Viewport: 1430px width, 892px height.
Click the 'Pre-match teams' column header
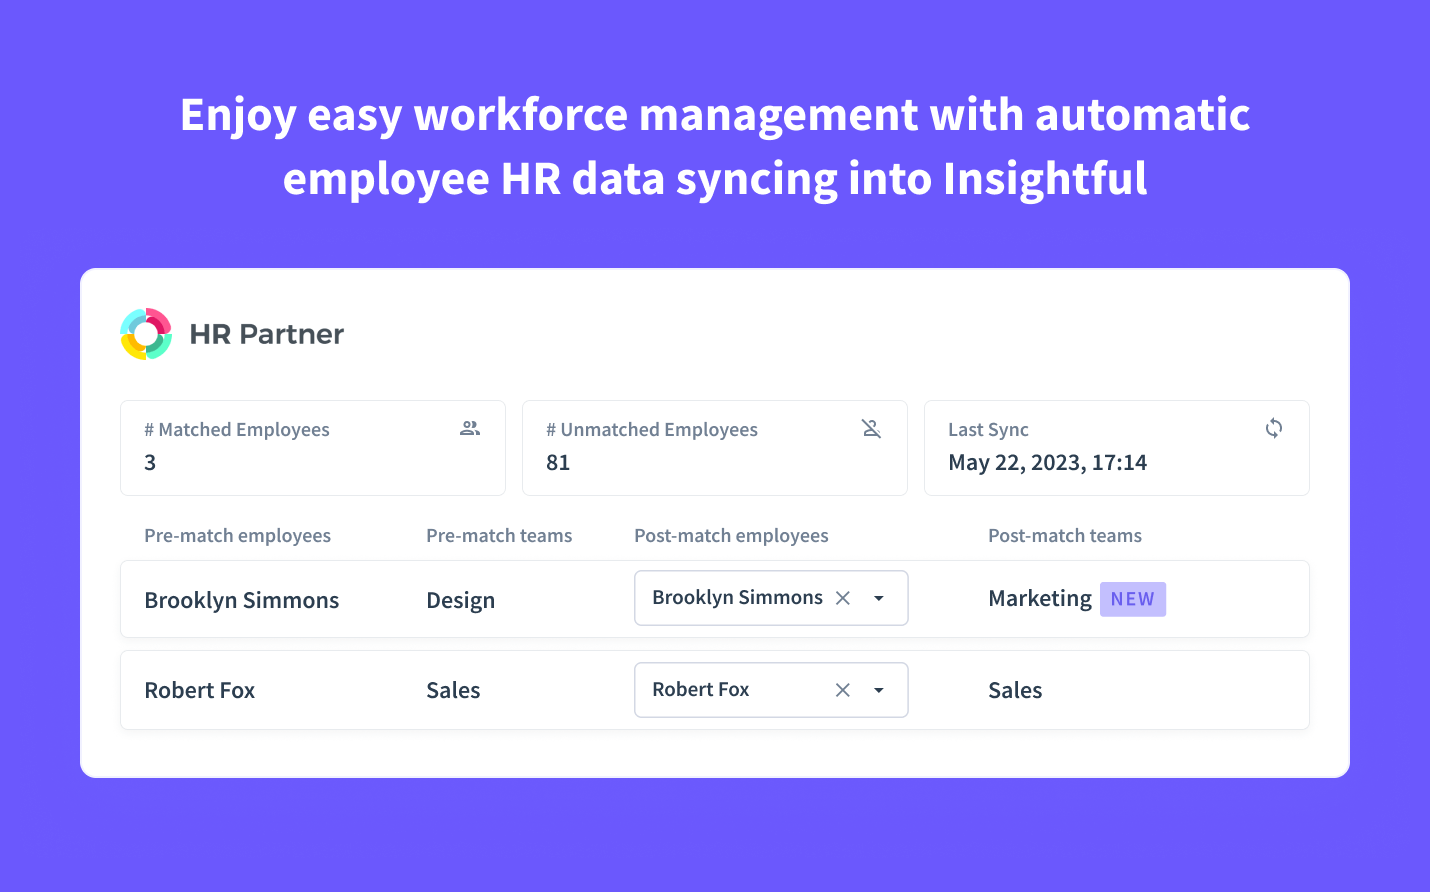click(499, 535)
